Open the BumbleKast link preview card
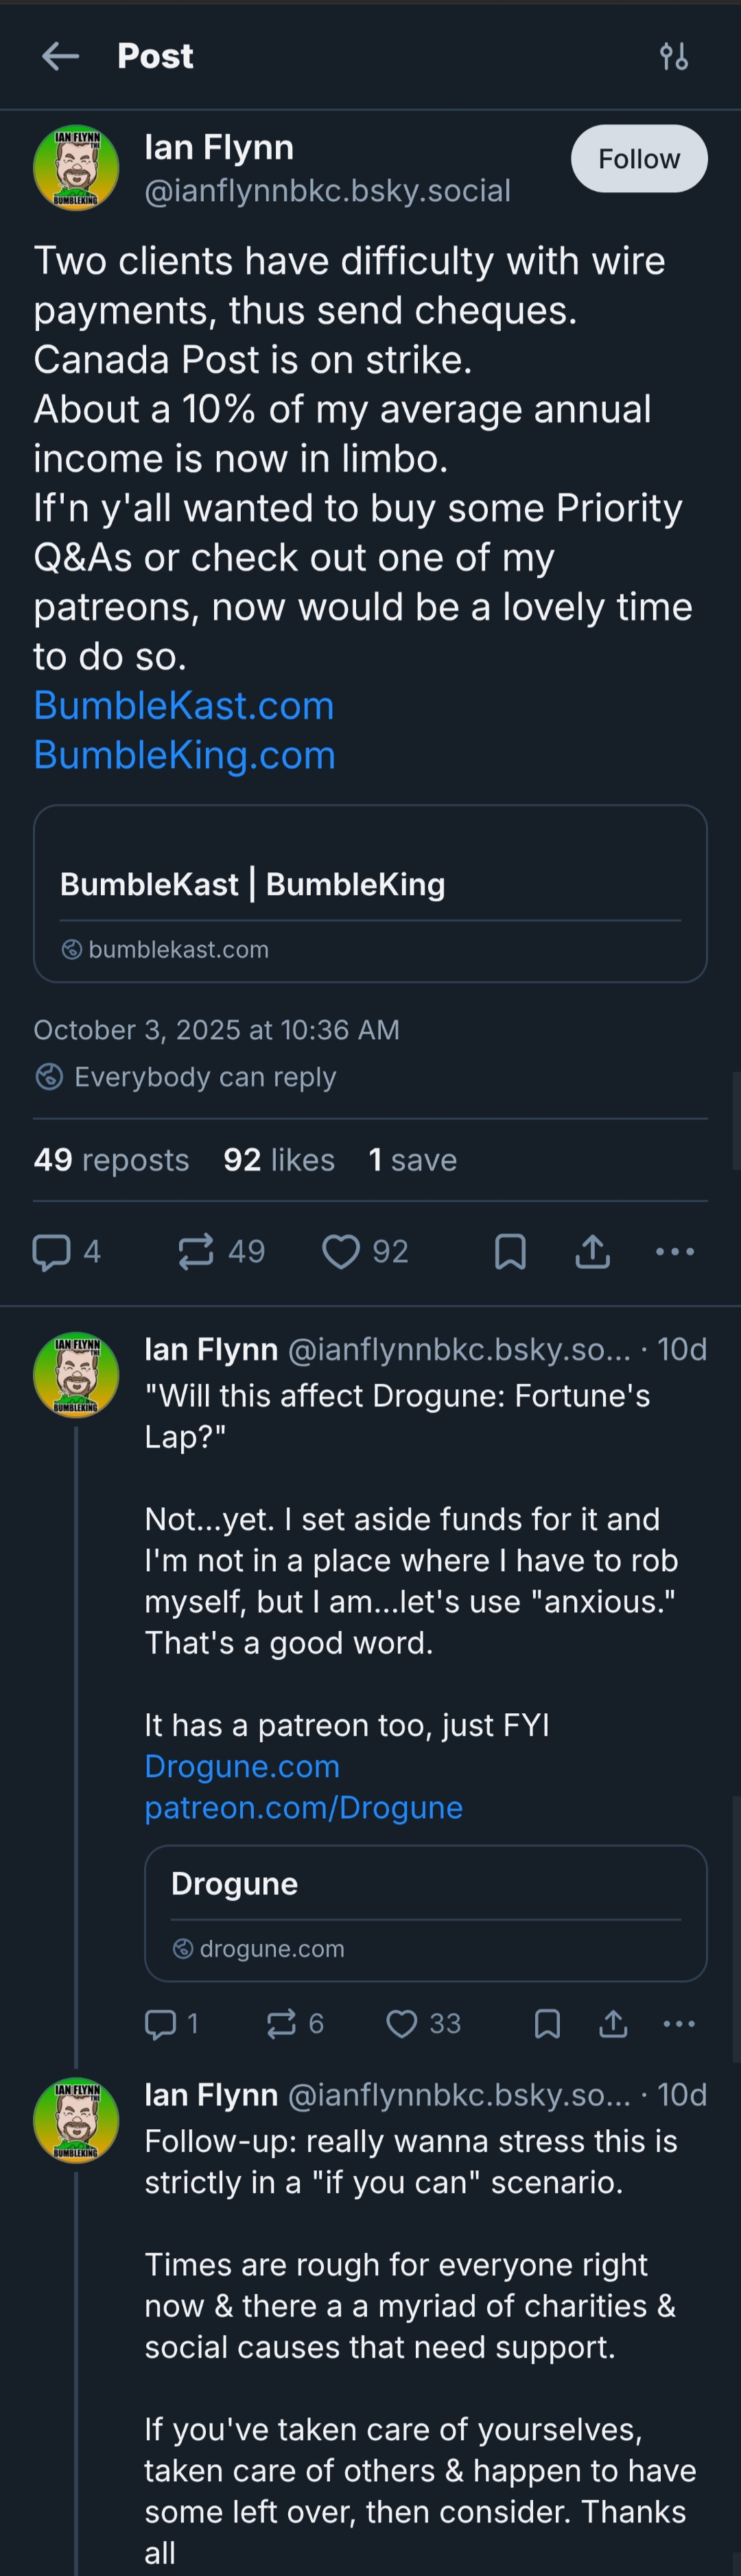 click(370, 893)
